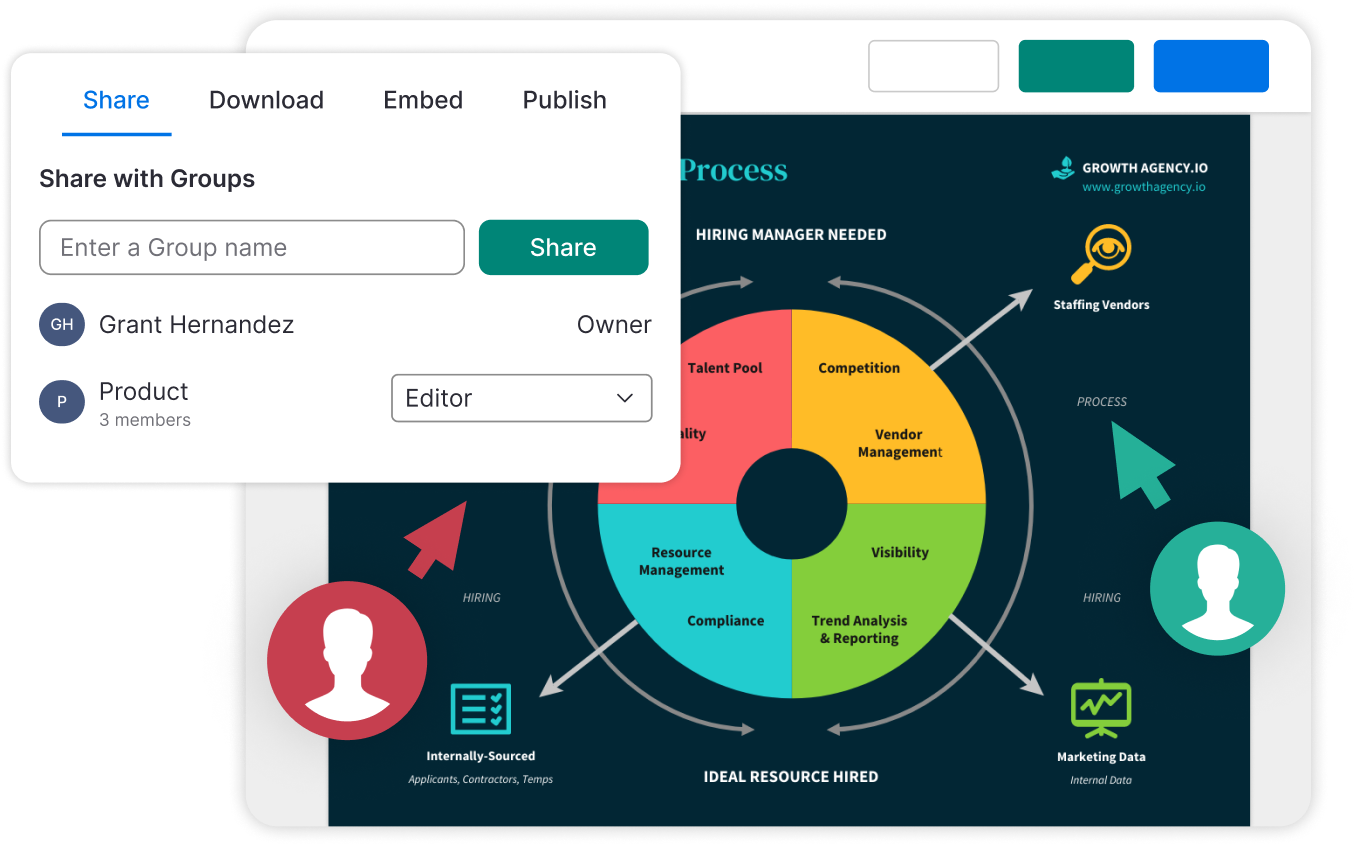The image size is (1368, 846).
Task: Click the teal person avatar circle
Action: point(1218,589)
